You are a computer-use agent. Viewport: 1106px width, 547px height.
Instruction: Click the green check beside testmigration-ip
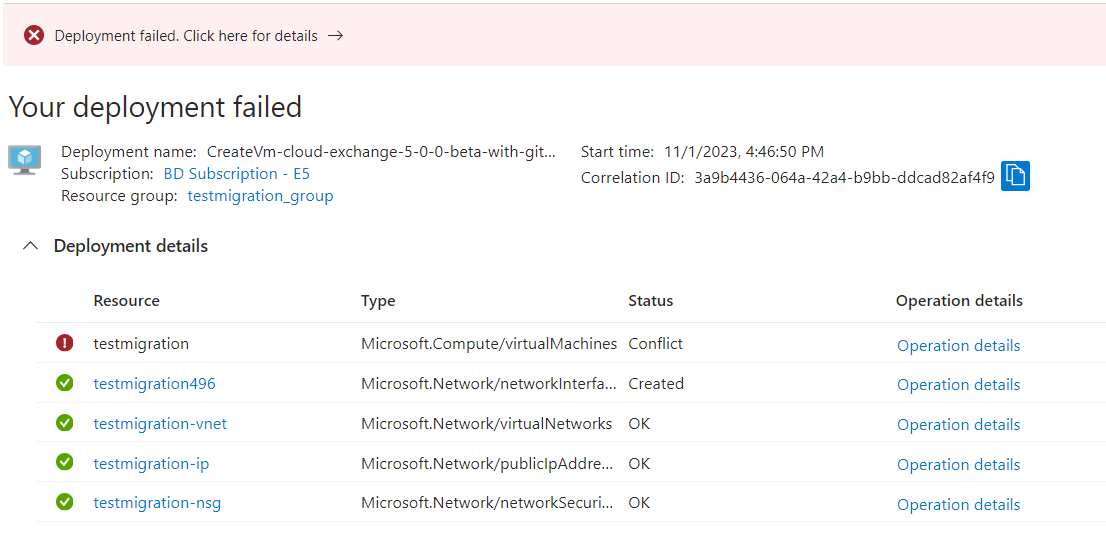pos(64,462)
